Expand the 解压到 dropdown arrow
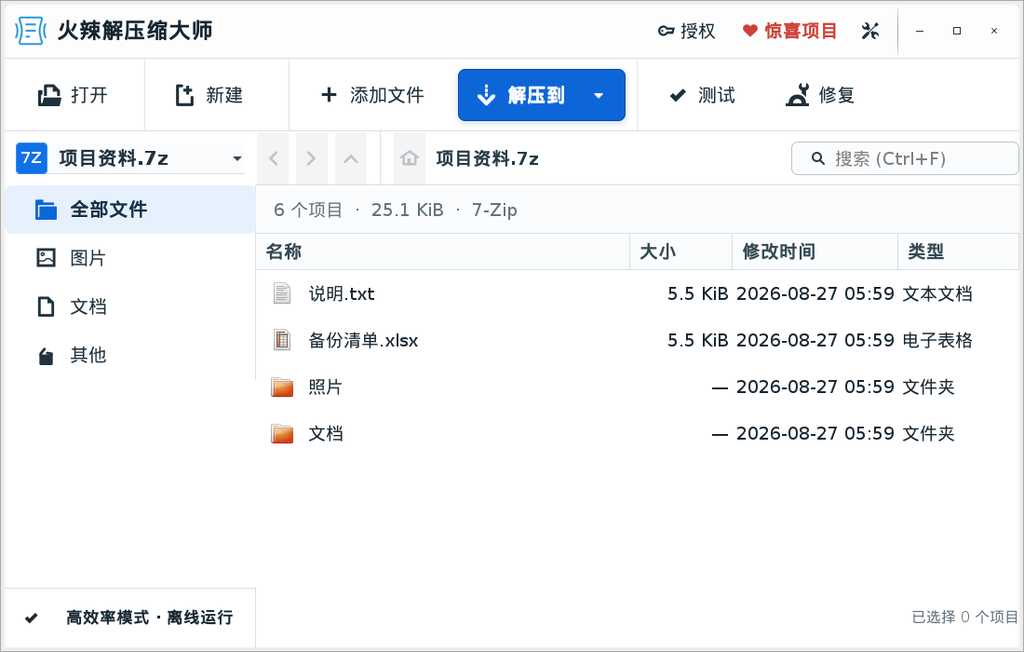1024x652 pixels. (598, 95)
